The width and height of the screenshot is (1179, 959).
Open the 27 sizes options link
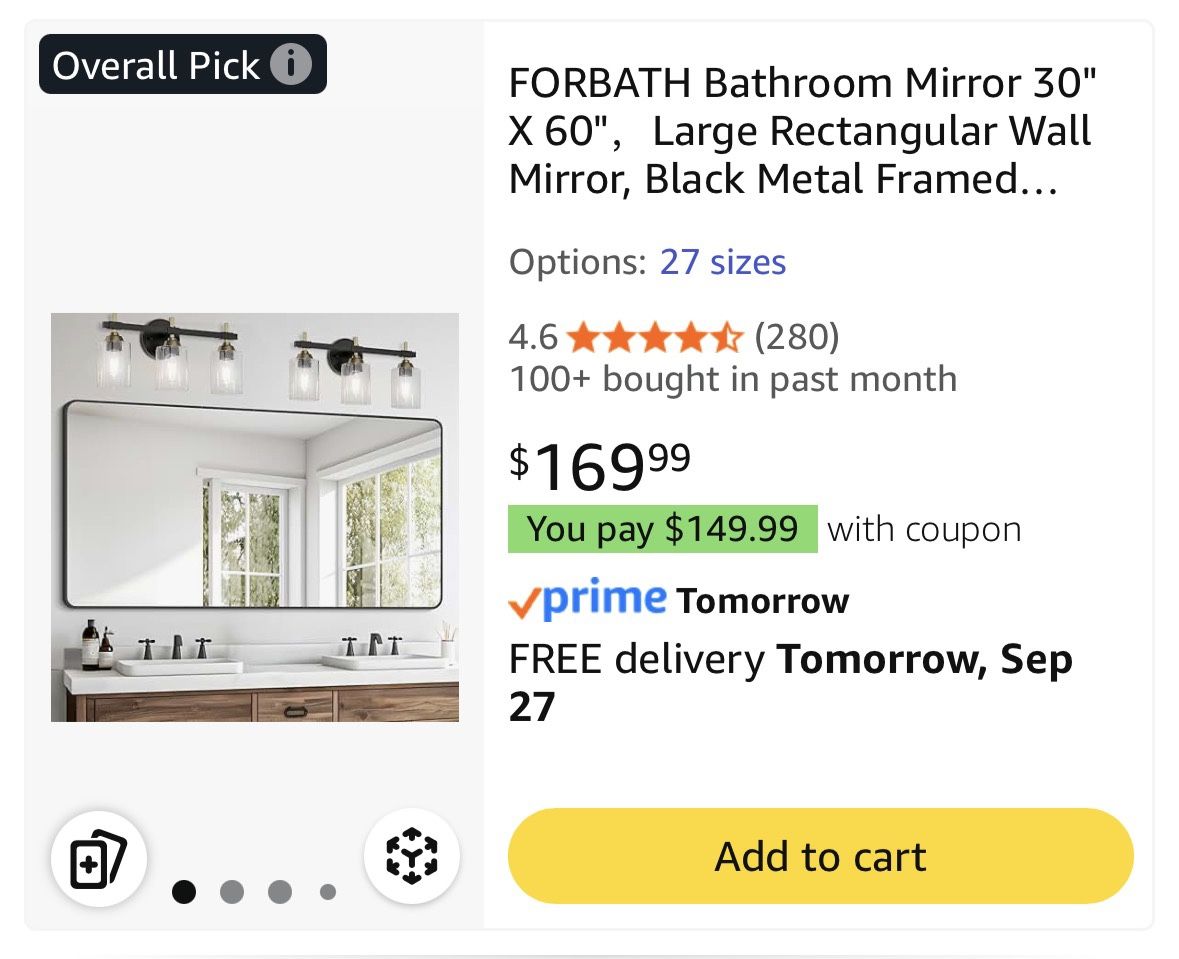coord(722,262)
